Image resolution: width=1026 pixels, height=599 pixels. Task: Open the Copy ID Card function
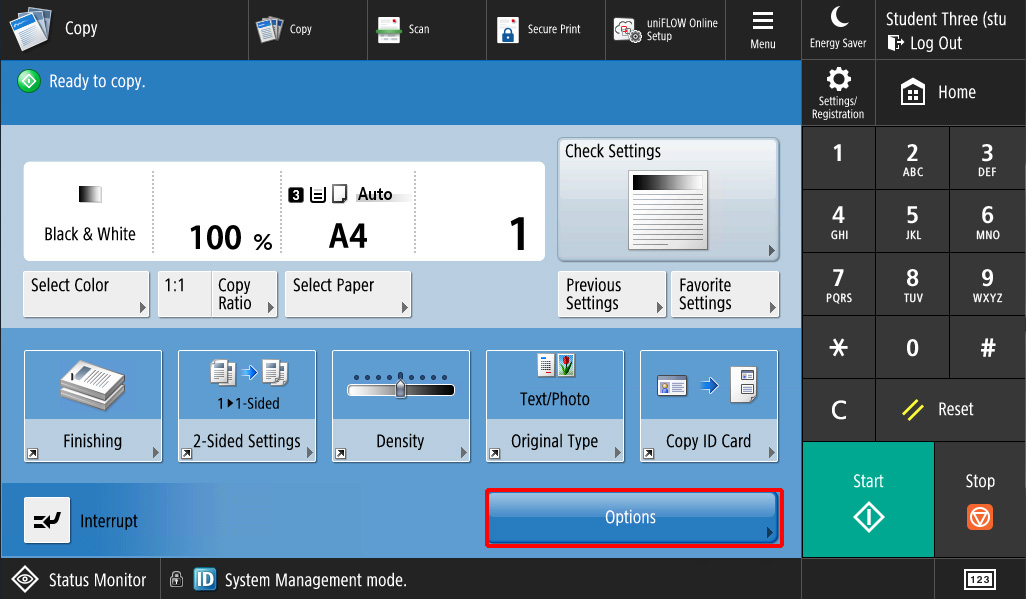(708, 406)
